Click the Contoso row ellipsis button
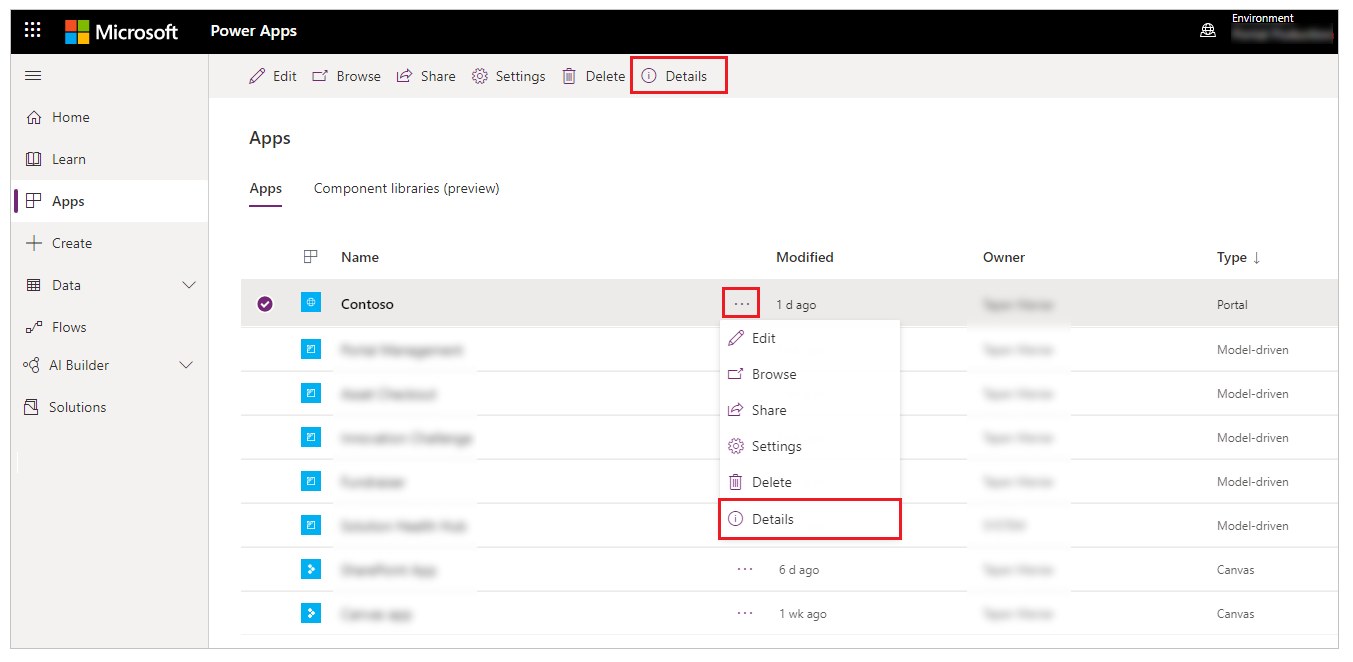 point(741,304)
